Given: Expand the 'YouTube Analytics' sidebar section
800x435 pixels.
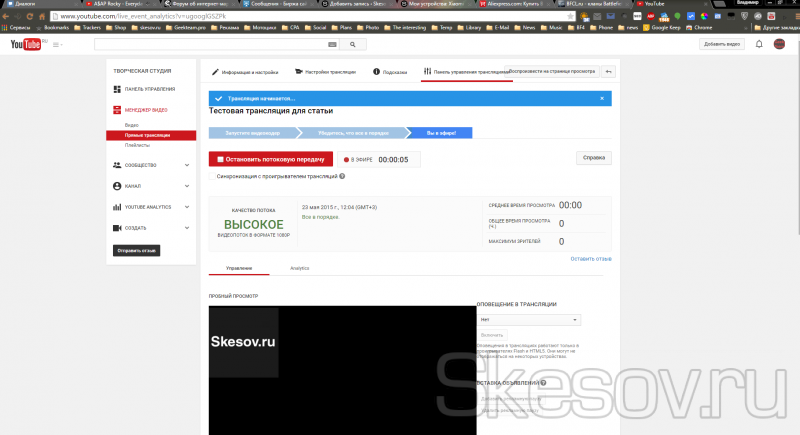Looking at the screenshot, I should (187, 207).
